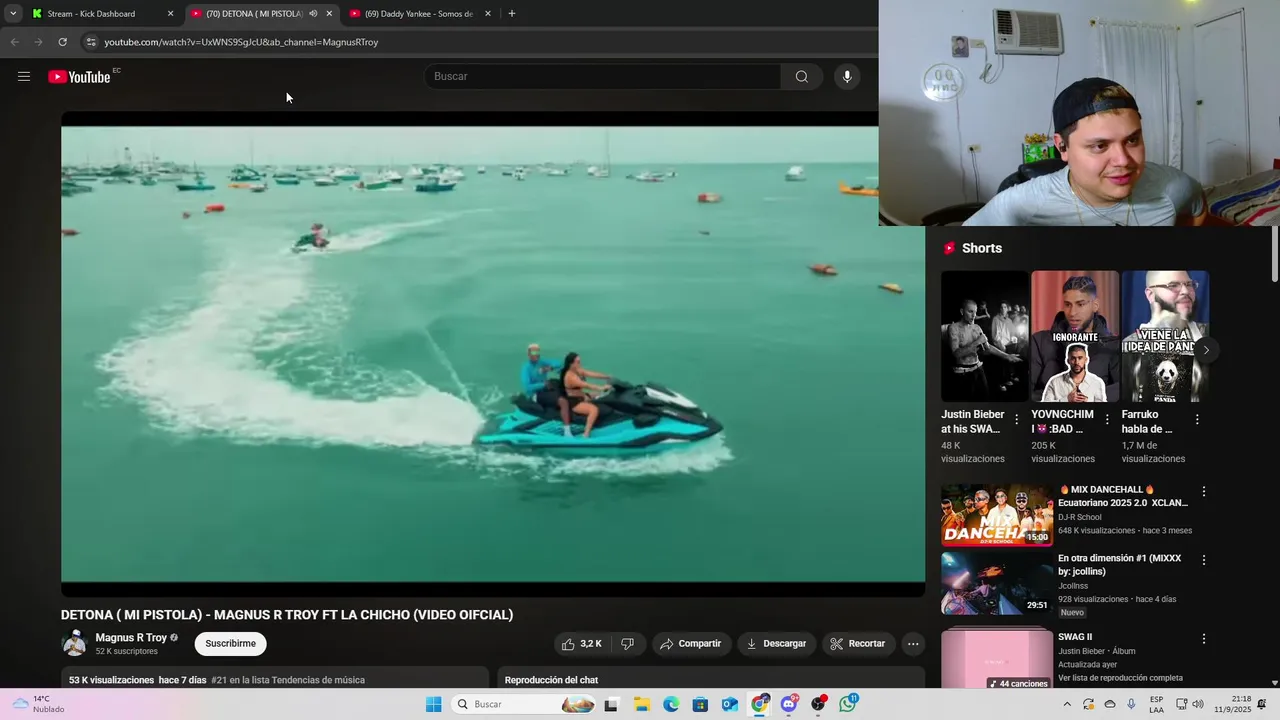Open a new browser tab
This screenshot has height=720, width=1280.
pyautogui.click(x=512, y=14)
